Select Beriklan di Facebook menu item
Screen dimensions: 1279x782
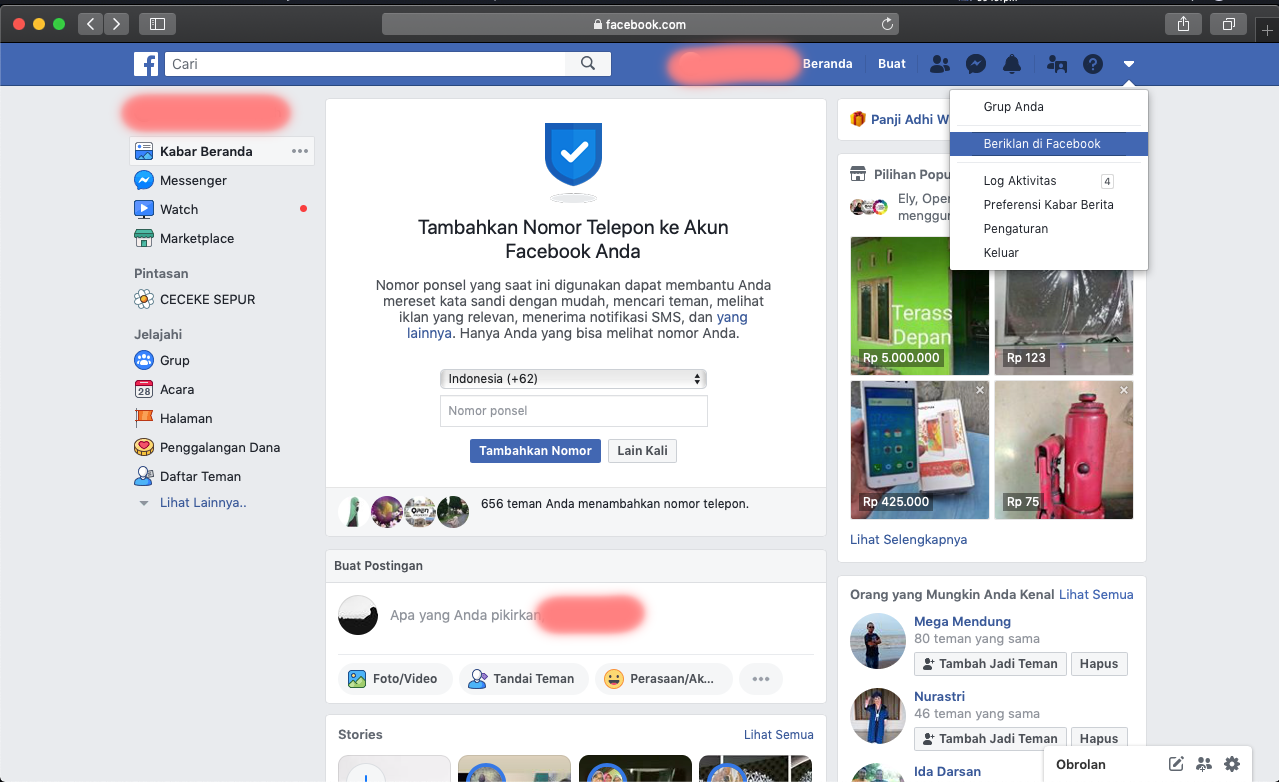pyautogui.click(x=1049, y=144)
